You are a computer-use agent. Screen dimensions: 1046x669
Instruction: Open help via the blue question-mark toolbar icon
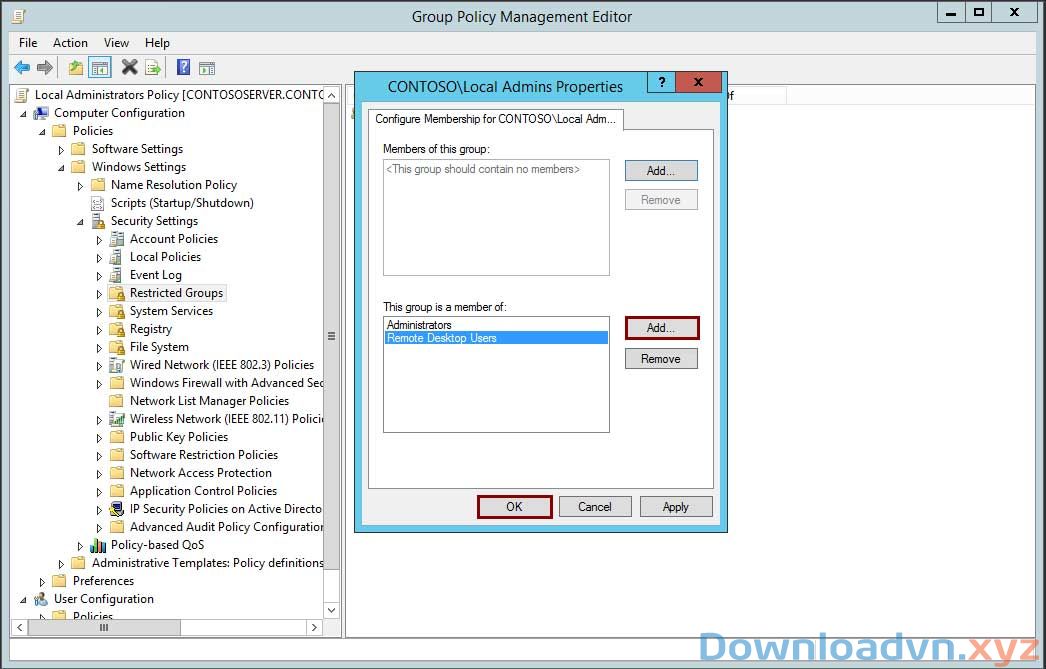183,67
